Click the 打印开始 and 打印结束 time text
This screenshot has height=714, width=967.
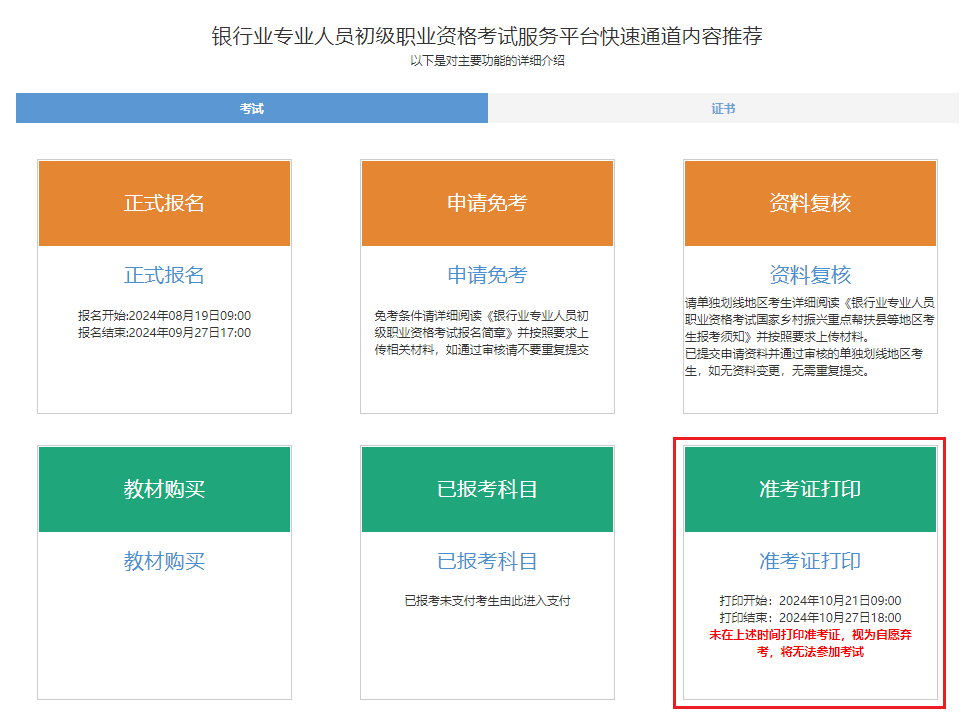810,609
